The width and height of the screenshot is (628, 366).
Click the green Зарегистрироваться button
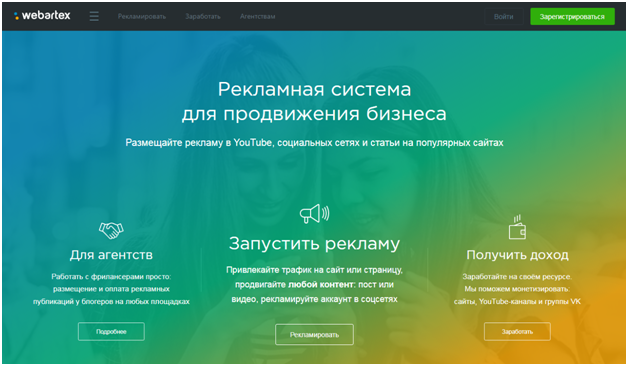pos(572,17)
